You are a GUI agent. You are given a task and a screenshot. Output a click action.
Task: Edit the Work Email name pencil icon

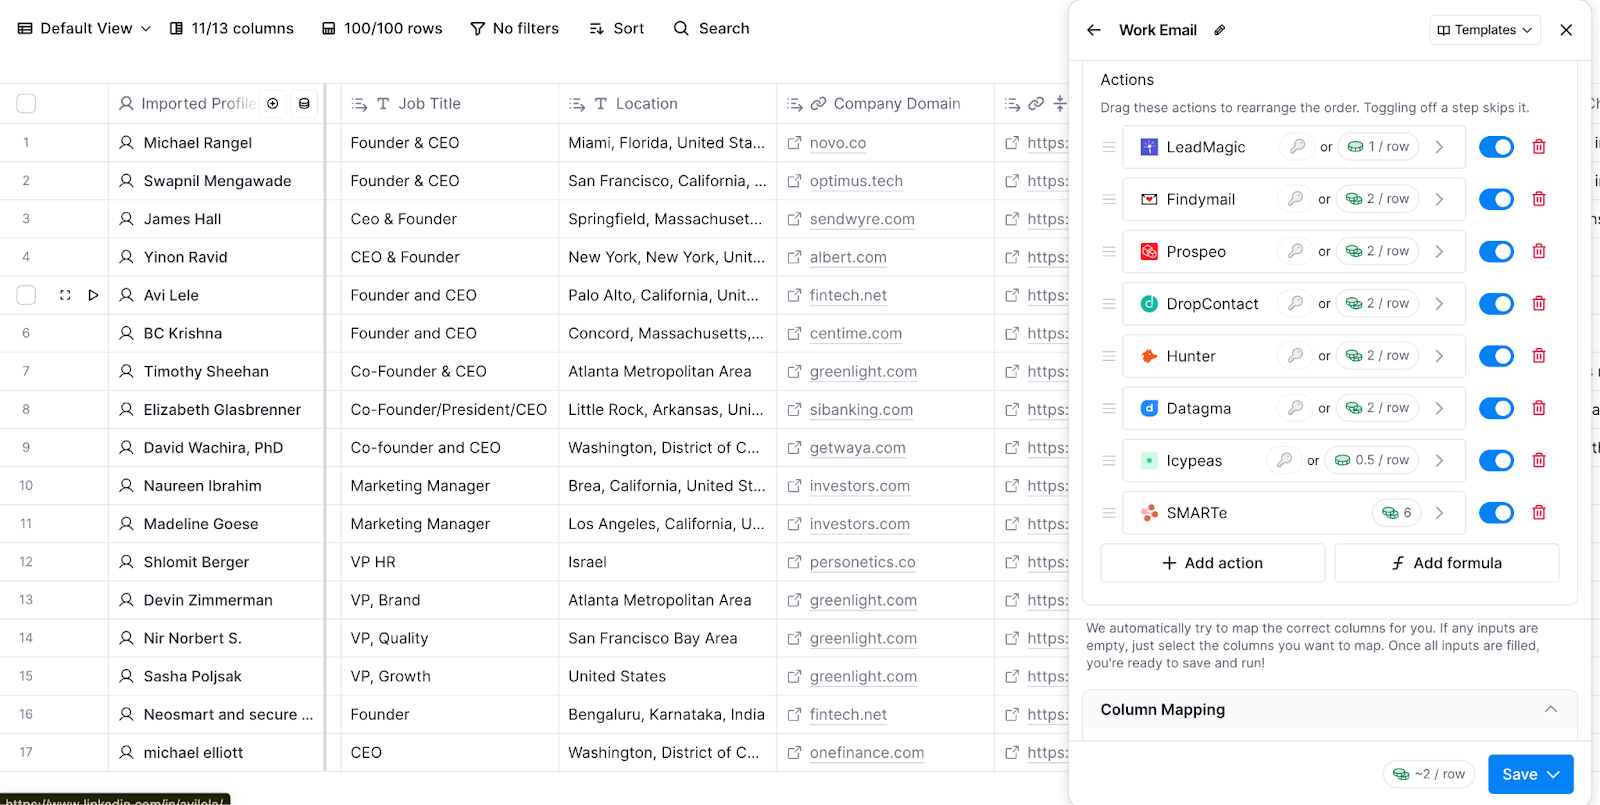(x=1219, y=30)
